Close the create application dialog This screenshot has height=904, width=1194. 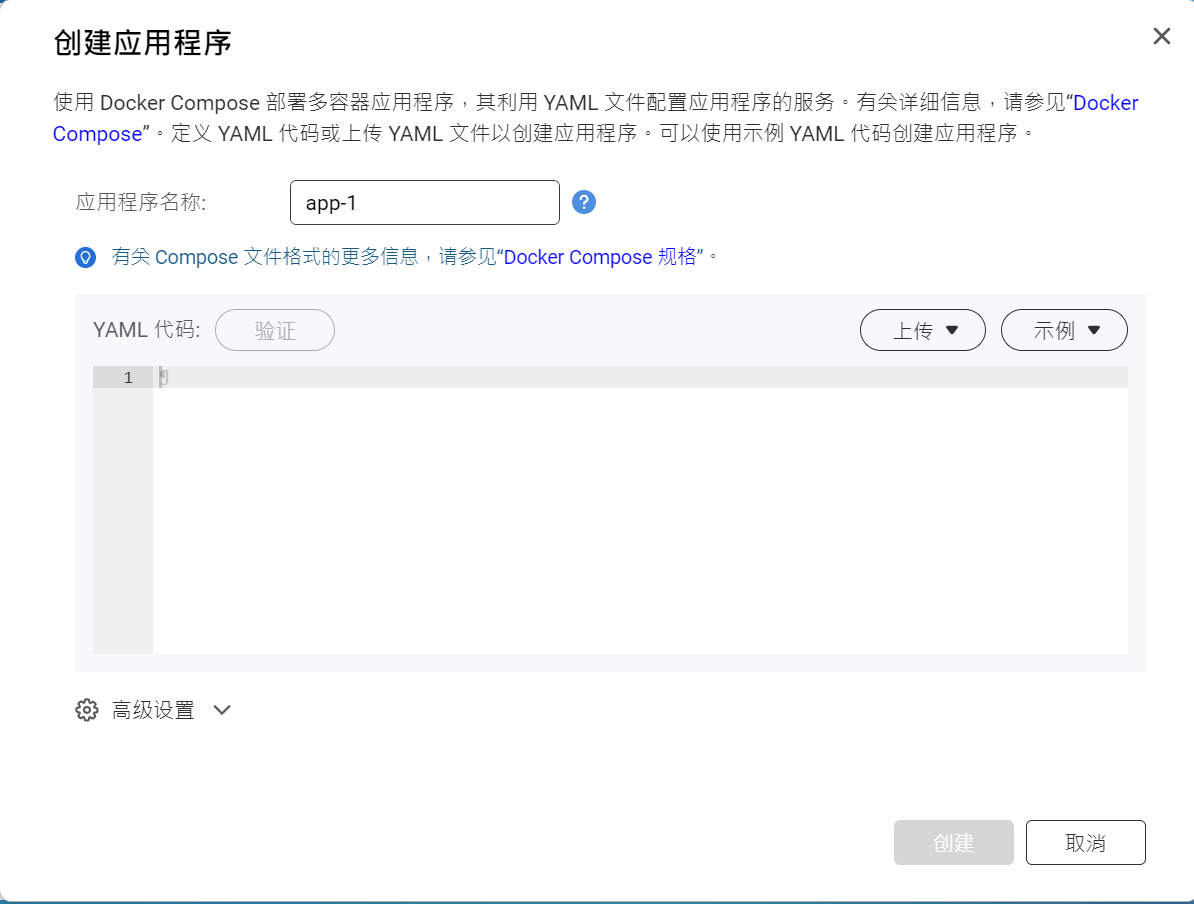point(1161,37)
